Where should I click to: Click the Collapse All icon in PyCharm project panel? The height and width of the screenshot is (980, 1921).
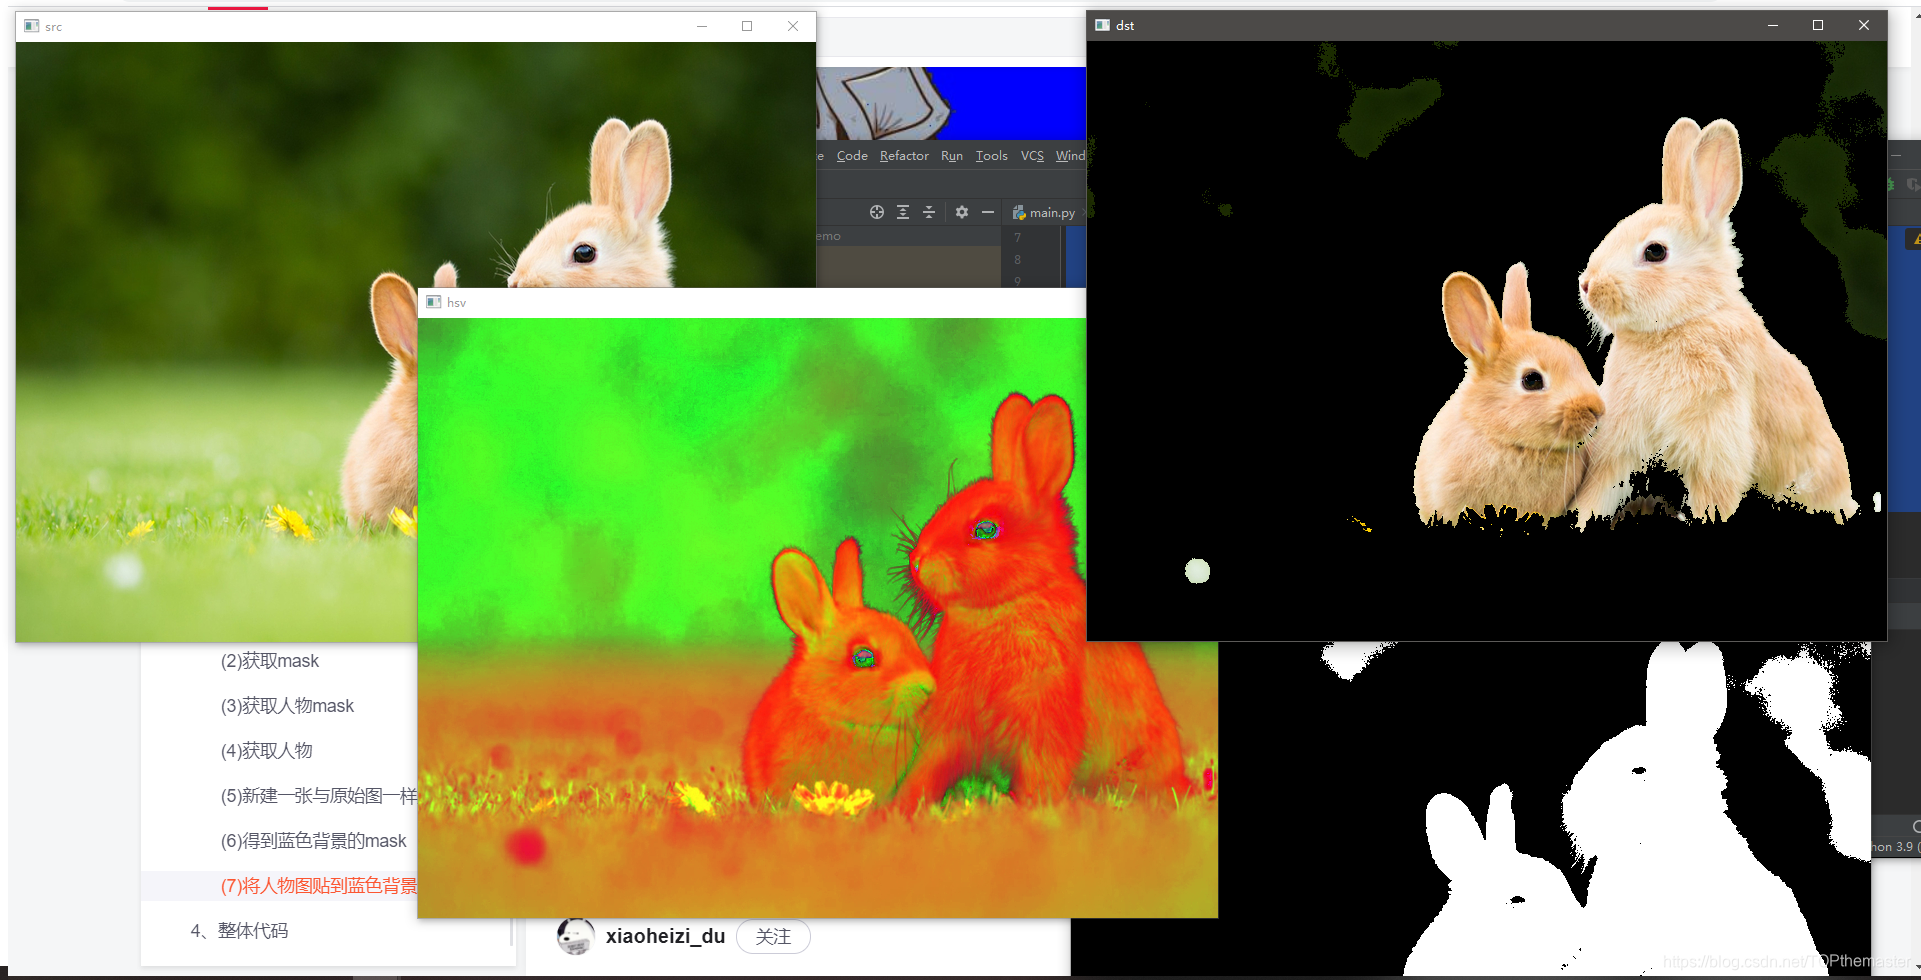point(929,212)
